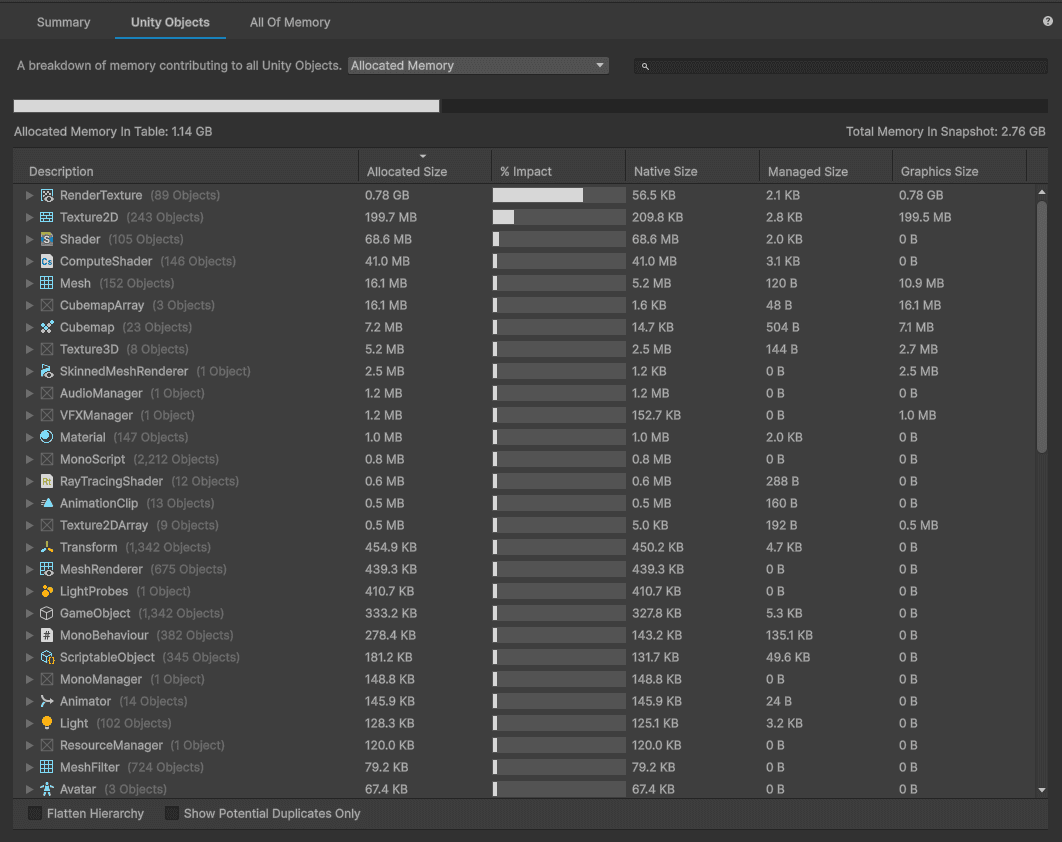Viewport: 1062px width, 842px height.
Task: Click the table vertical scrollbar thumb
Action: [x=1042, y=327]
